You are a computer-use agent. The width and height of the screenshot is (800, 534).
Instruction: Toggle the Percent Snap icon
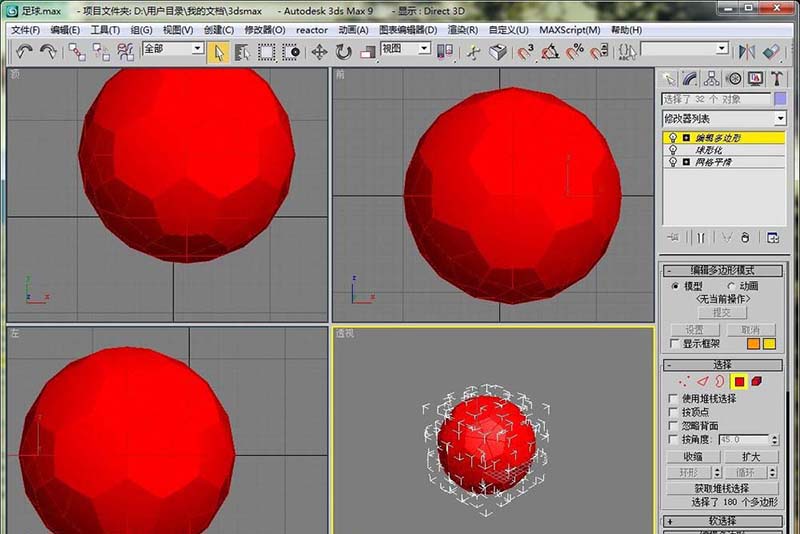[574, 52]
